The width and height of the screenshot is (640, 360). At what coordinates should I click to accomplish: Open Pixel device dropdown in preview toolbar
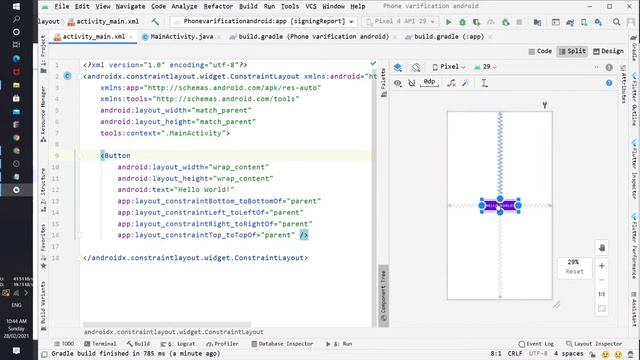point(449,67)
